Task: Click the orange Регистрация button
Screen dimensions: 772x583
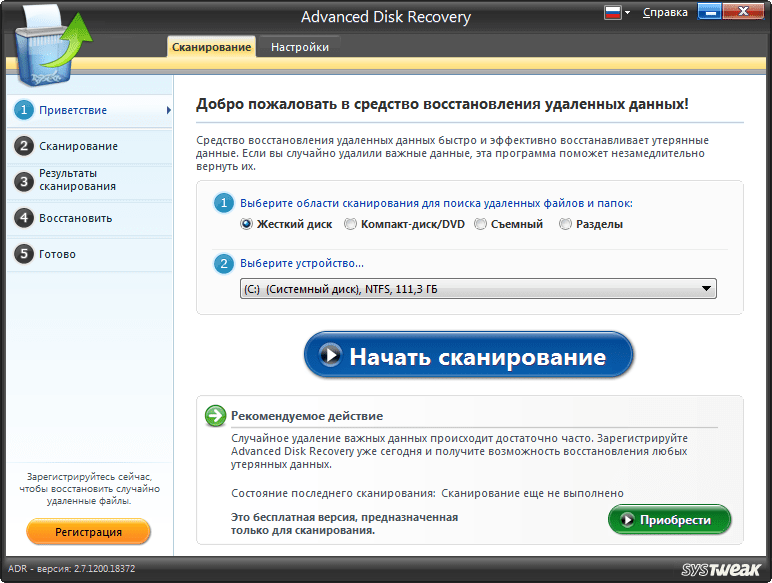Action: tap(88, 532)
